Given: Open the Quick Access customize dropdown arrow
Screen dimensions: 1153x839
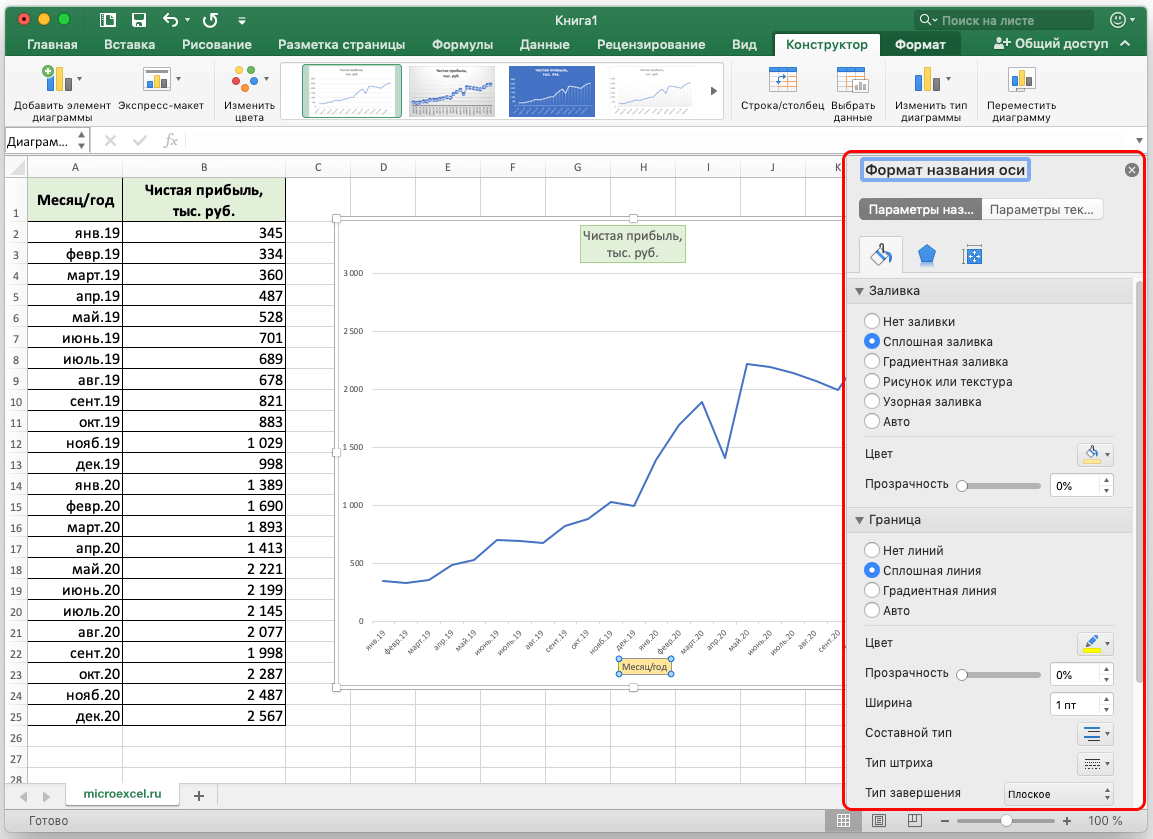Looking at the screenshot, I should [x=242, y=21].
